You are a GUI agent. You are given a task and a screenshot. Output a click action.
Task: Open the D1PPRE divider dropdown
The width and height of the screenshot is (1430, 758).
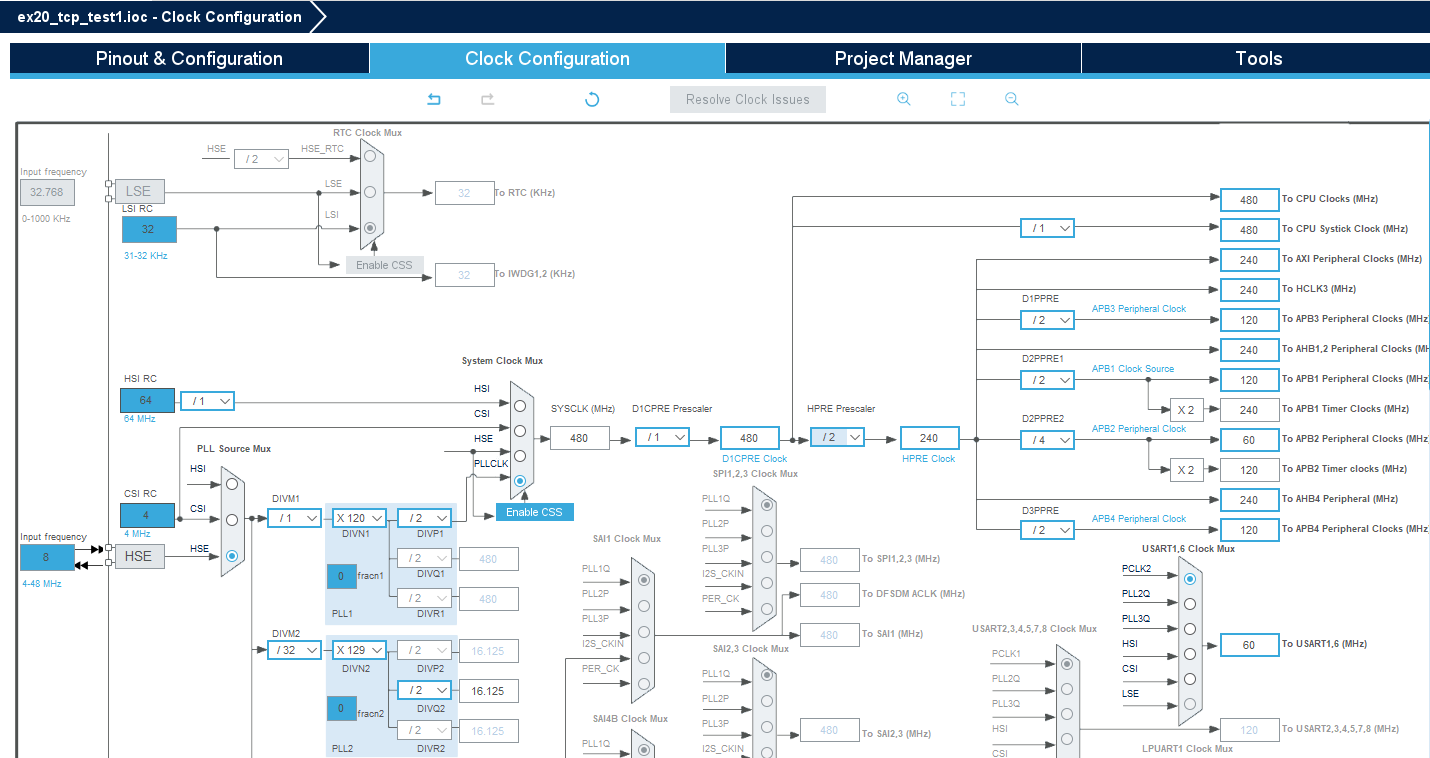(x=1048, y=320)
